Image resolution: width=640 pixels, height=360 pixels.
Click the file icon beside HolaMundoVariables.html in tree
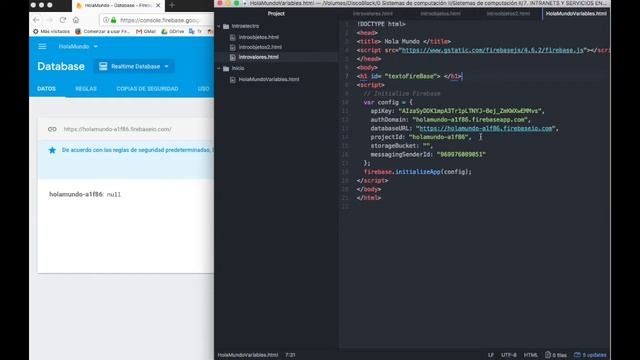233,79
